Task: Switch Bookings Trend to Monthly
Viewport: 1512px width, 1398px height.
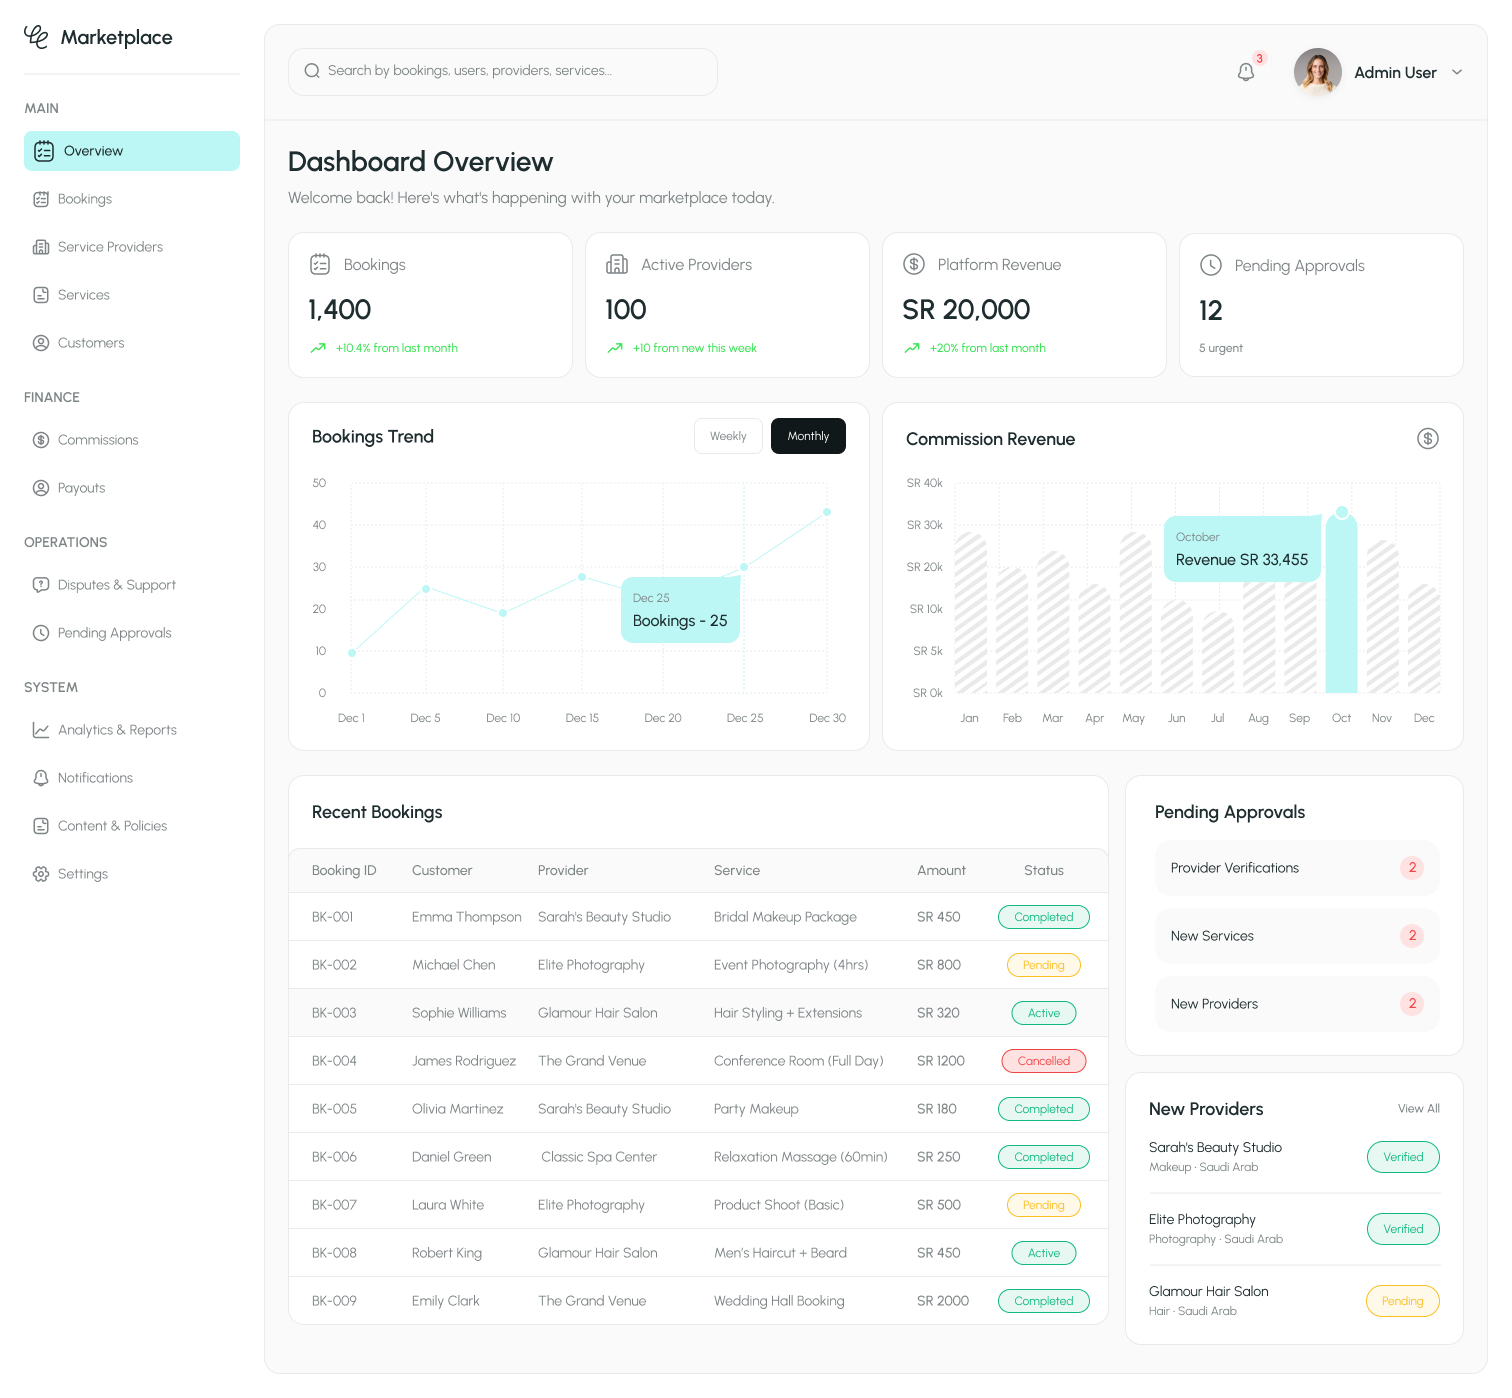Action: [x=808, y=436]
